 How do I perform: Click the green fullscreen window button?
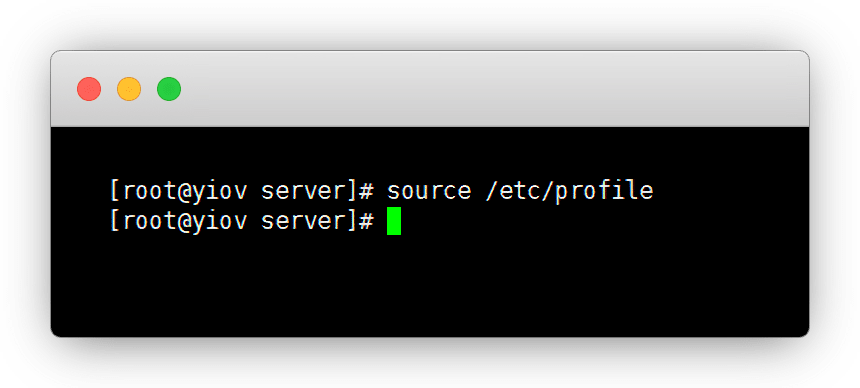169,89
